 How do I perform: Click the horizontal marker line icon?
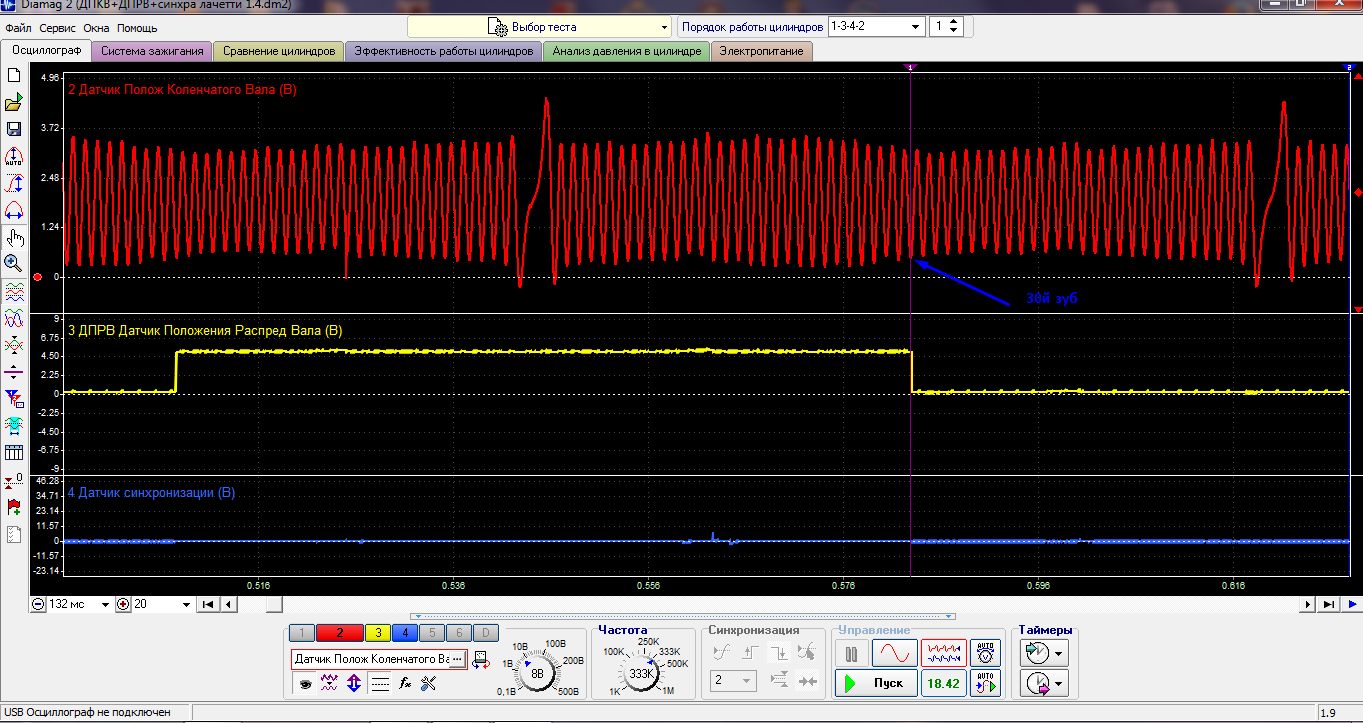pos(14,372)
